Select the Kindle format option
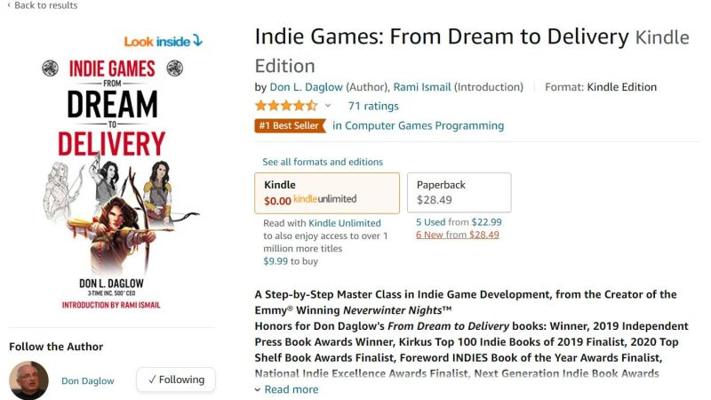Screen dimensions: 711x400 (327, 193)
